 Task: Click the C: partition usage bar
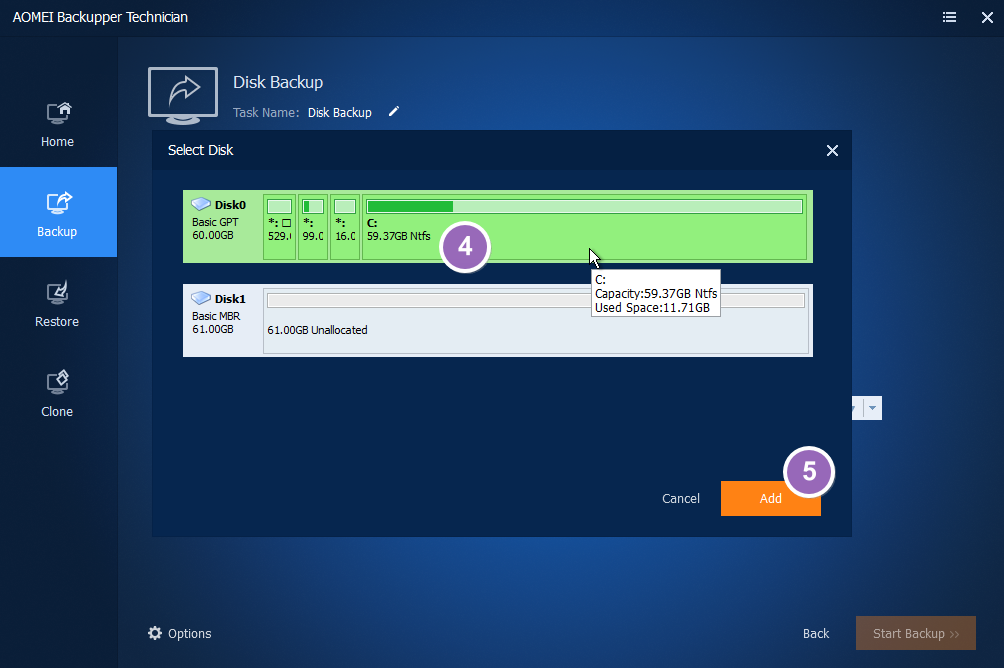584,206
